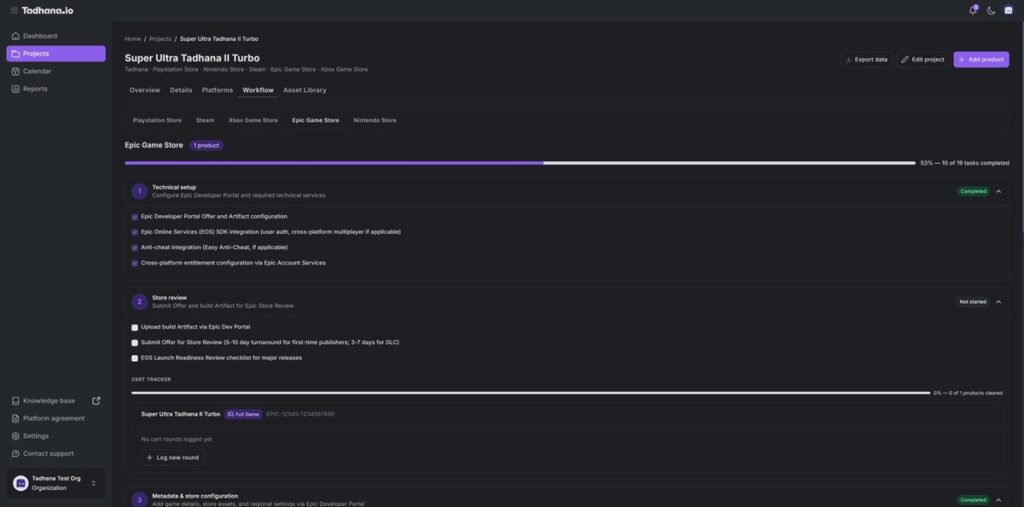Switch to the Platforms tab
The height and width of the screenshot is (507, 1024).
click(x=217, y=90)
